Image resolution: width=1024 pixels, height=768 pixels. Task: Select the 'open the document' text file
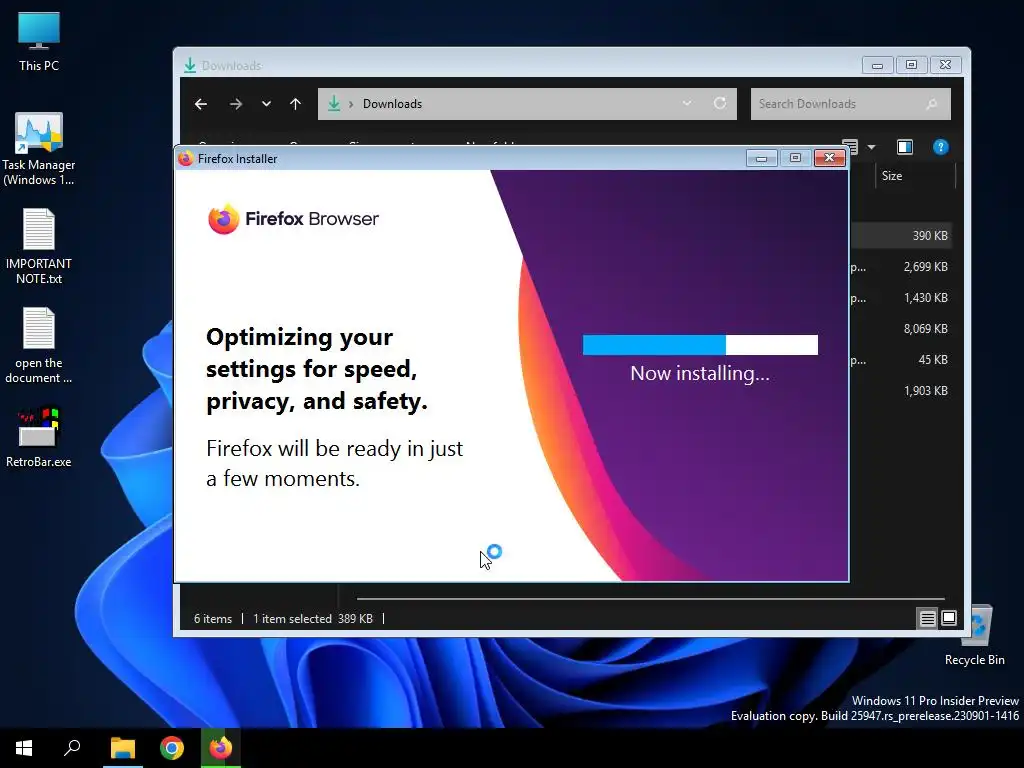tap(39, 345)
